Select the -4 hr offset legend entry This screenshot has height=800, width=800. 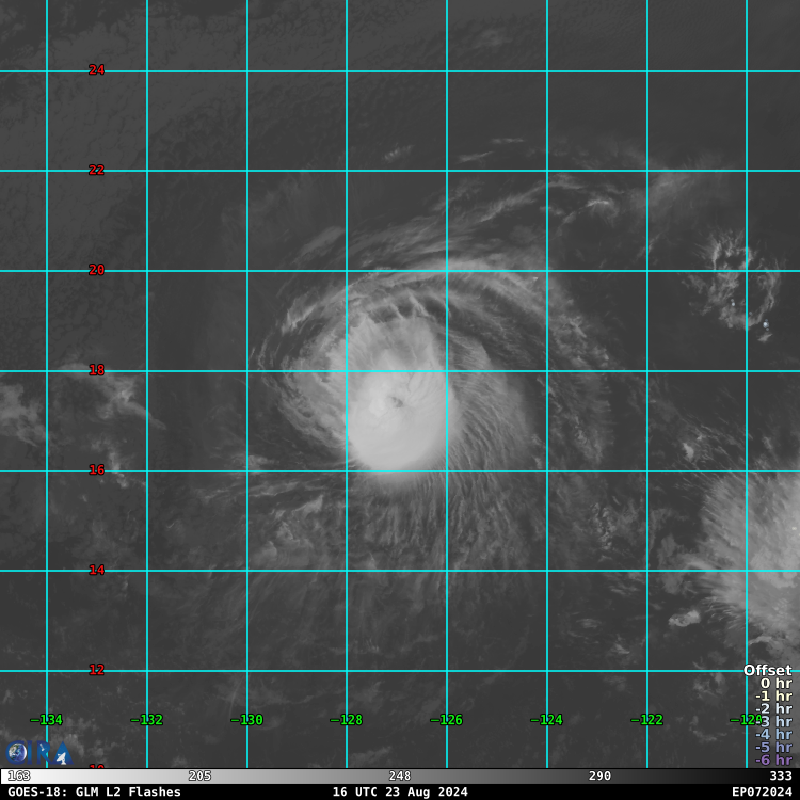773,734
